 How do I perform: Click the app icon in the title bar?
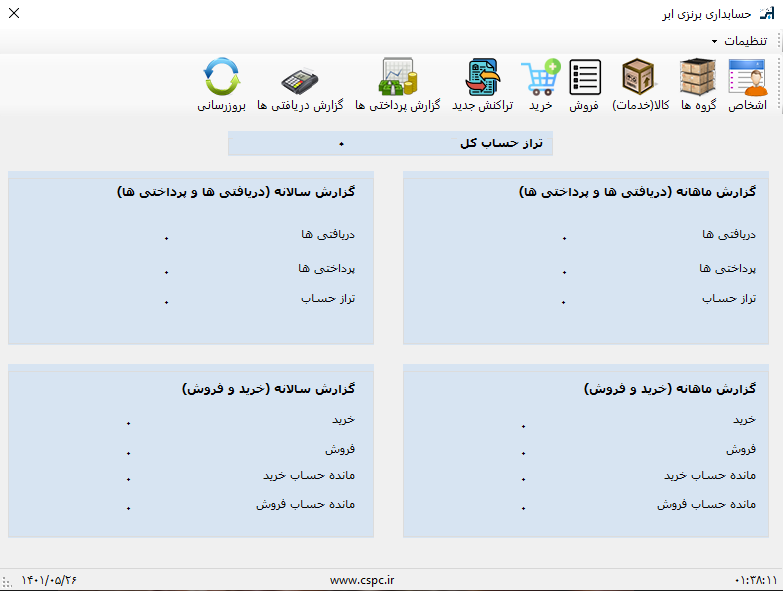[x=767, y=13]
